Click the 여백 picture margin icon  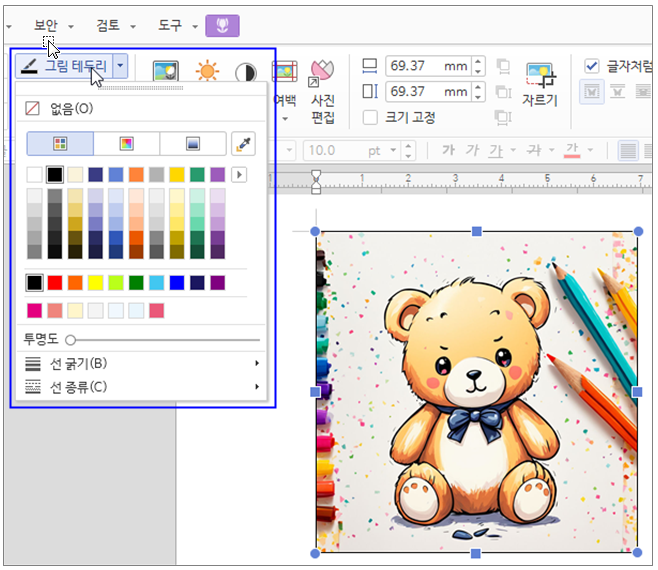285,71
